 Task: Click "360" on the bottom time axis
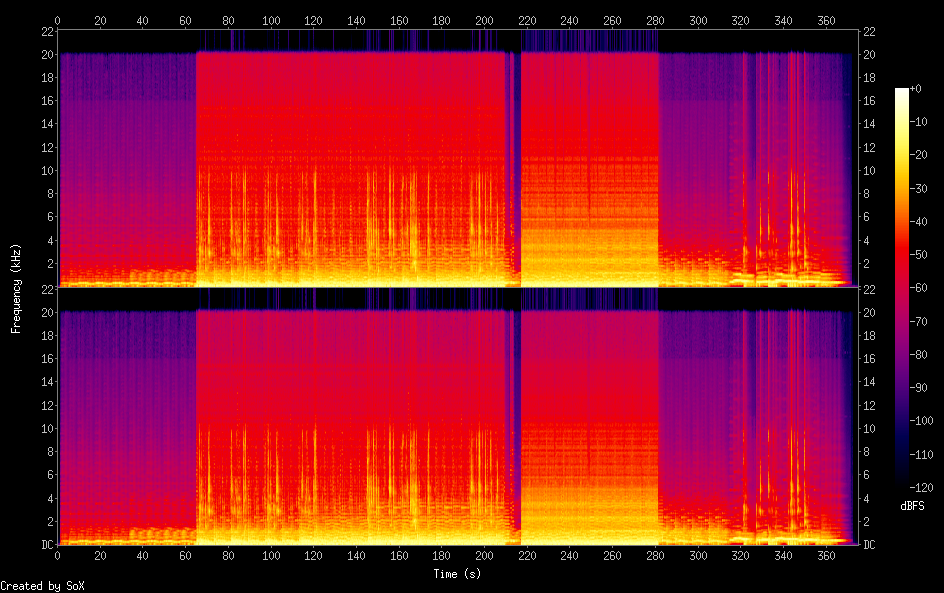826,556
